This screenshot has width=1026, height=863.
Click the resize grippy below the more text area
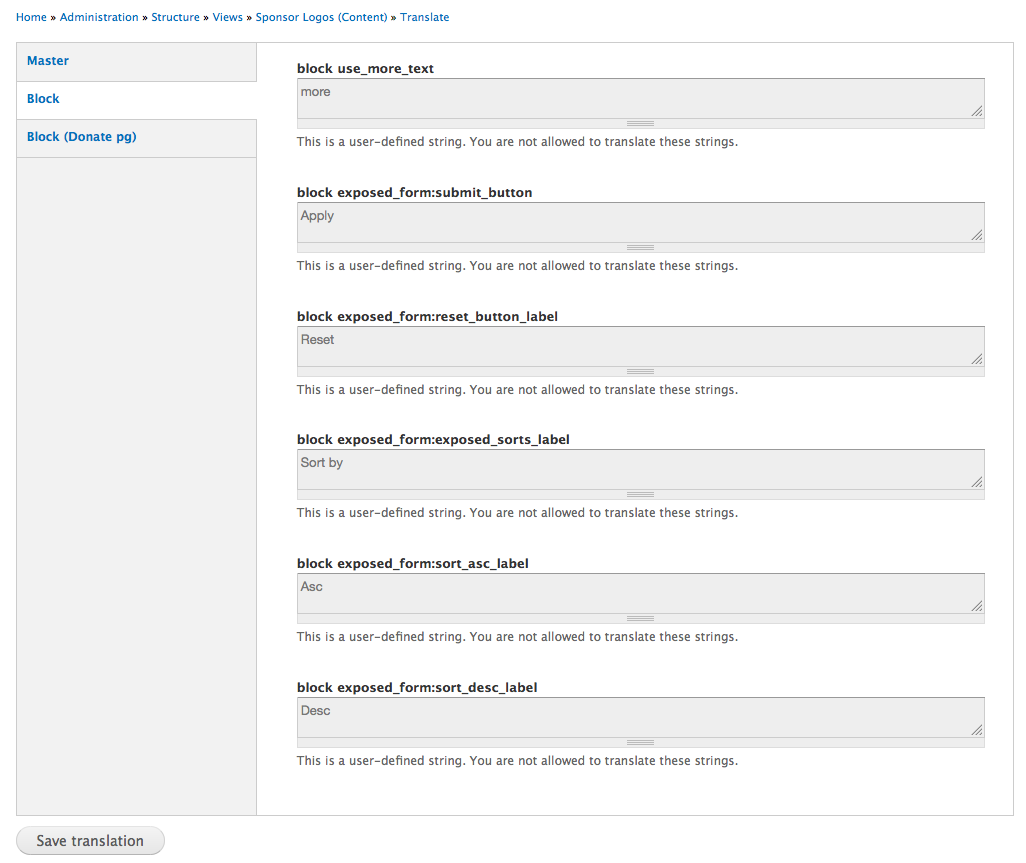coord(640,123)
